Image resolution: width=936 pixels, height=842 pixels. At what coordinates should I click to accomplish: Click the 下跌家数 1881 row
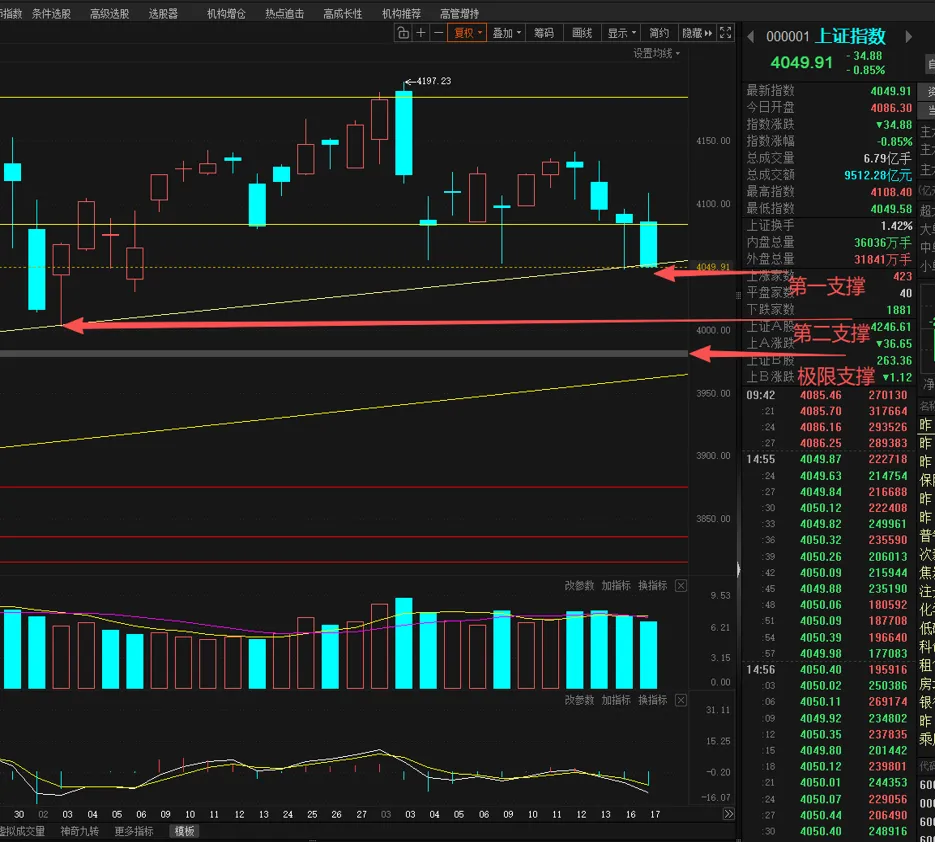(x=829, y=310)
